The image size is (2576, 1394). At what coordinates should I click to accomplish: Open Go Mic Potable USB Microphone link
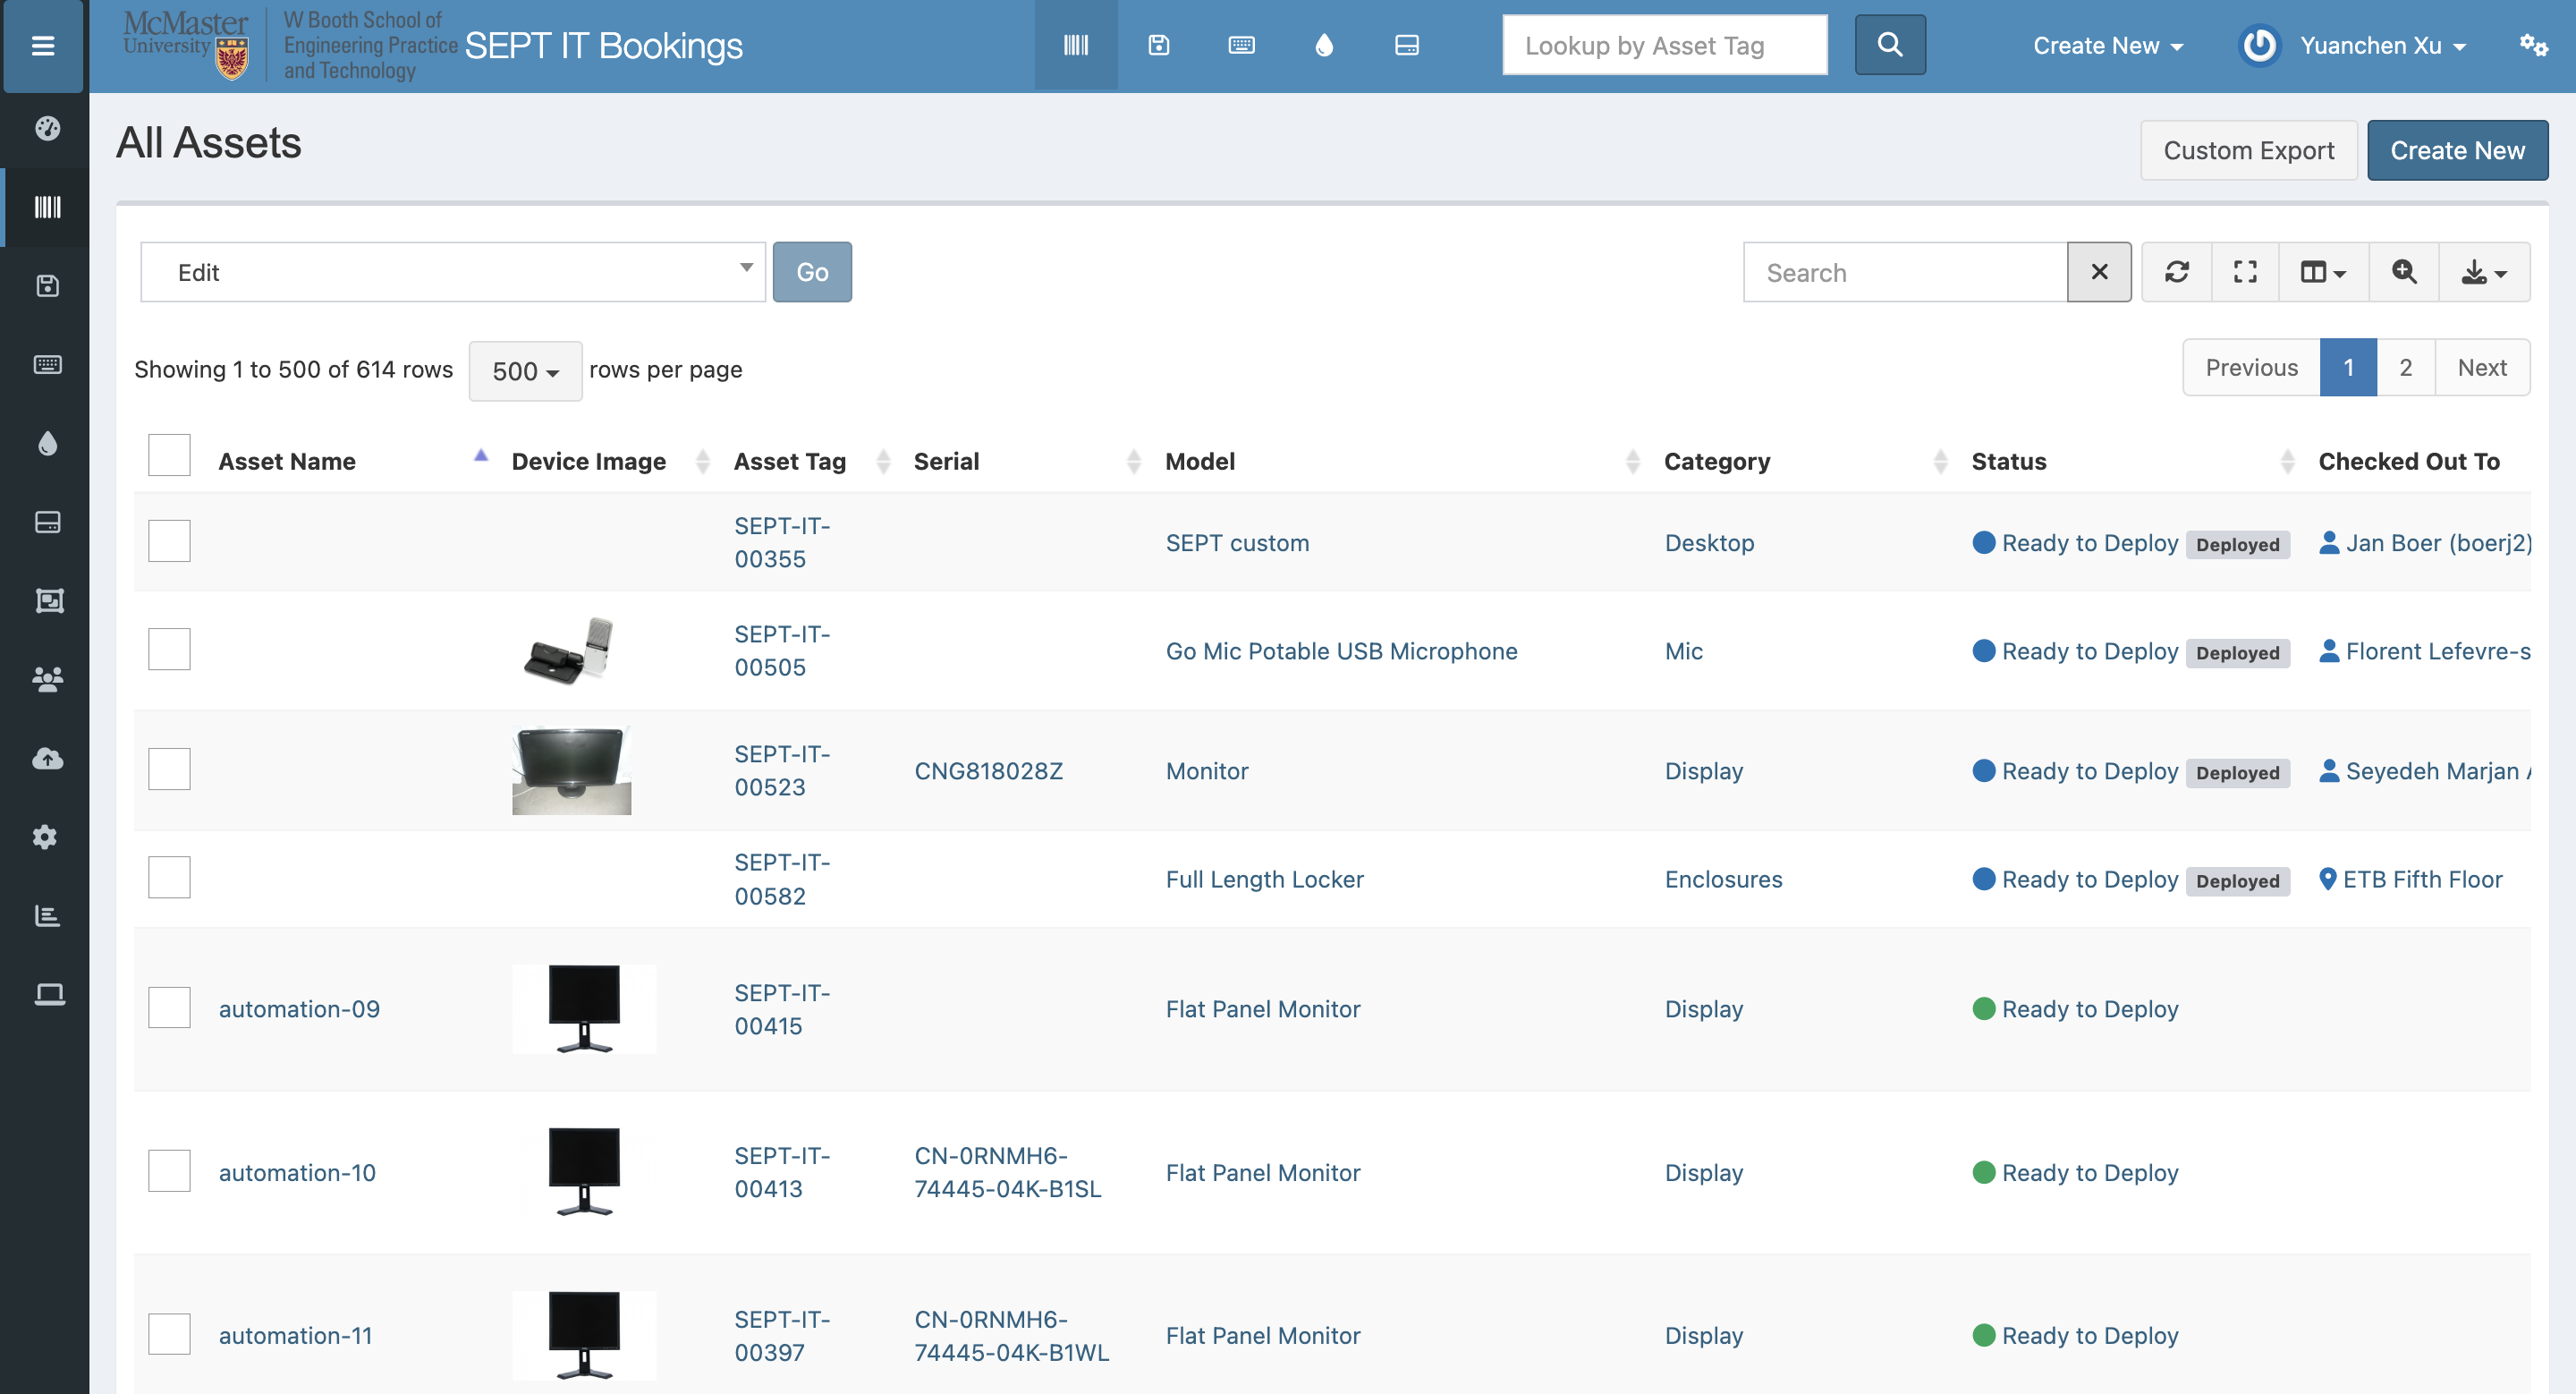click(1341, 651)
